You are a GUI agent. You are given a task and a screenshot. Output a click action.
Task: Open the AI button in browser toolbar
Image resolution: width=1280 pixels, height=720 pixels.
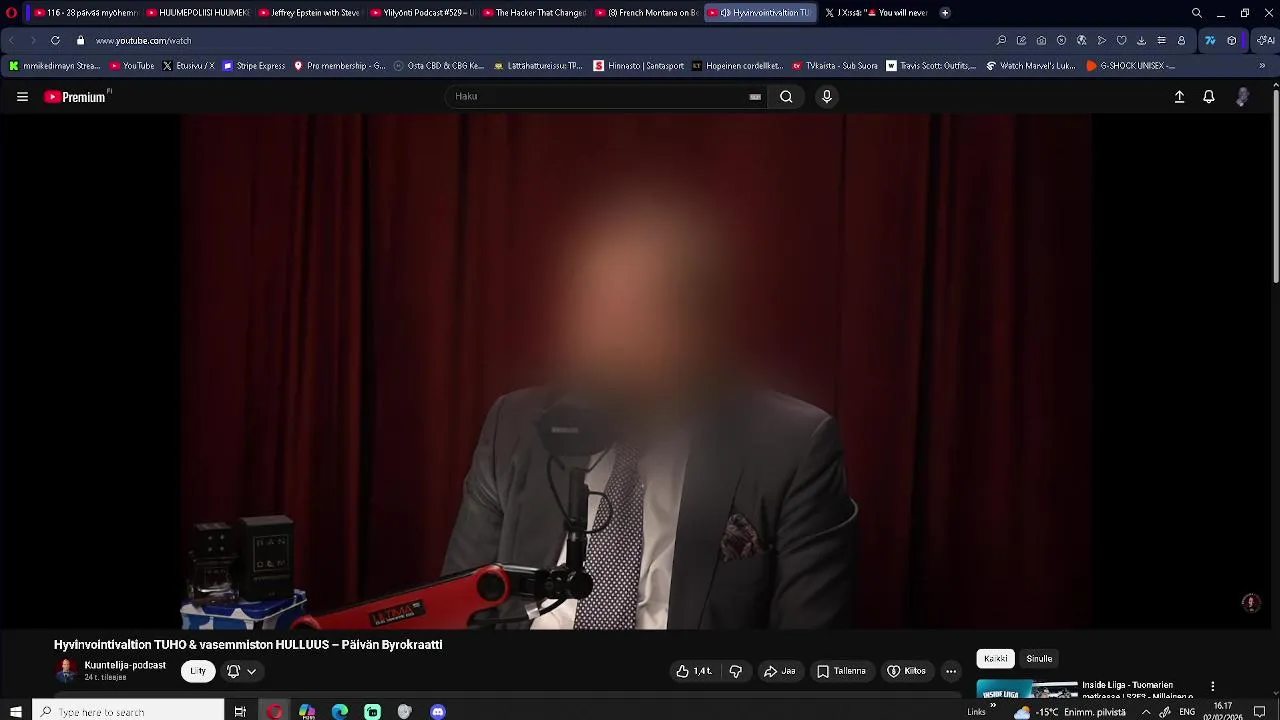click(1265, 40)
